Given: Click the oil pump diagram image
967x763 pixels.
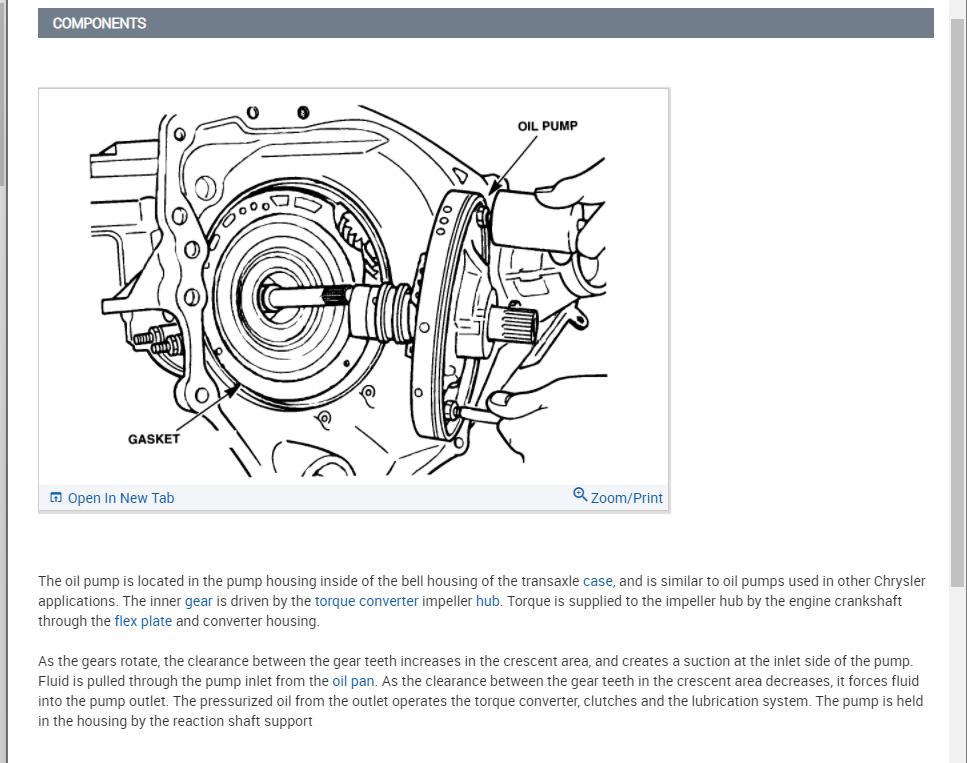Looking at the screenshot, I should click(353, 287).
